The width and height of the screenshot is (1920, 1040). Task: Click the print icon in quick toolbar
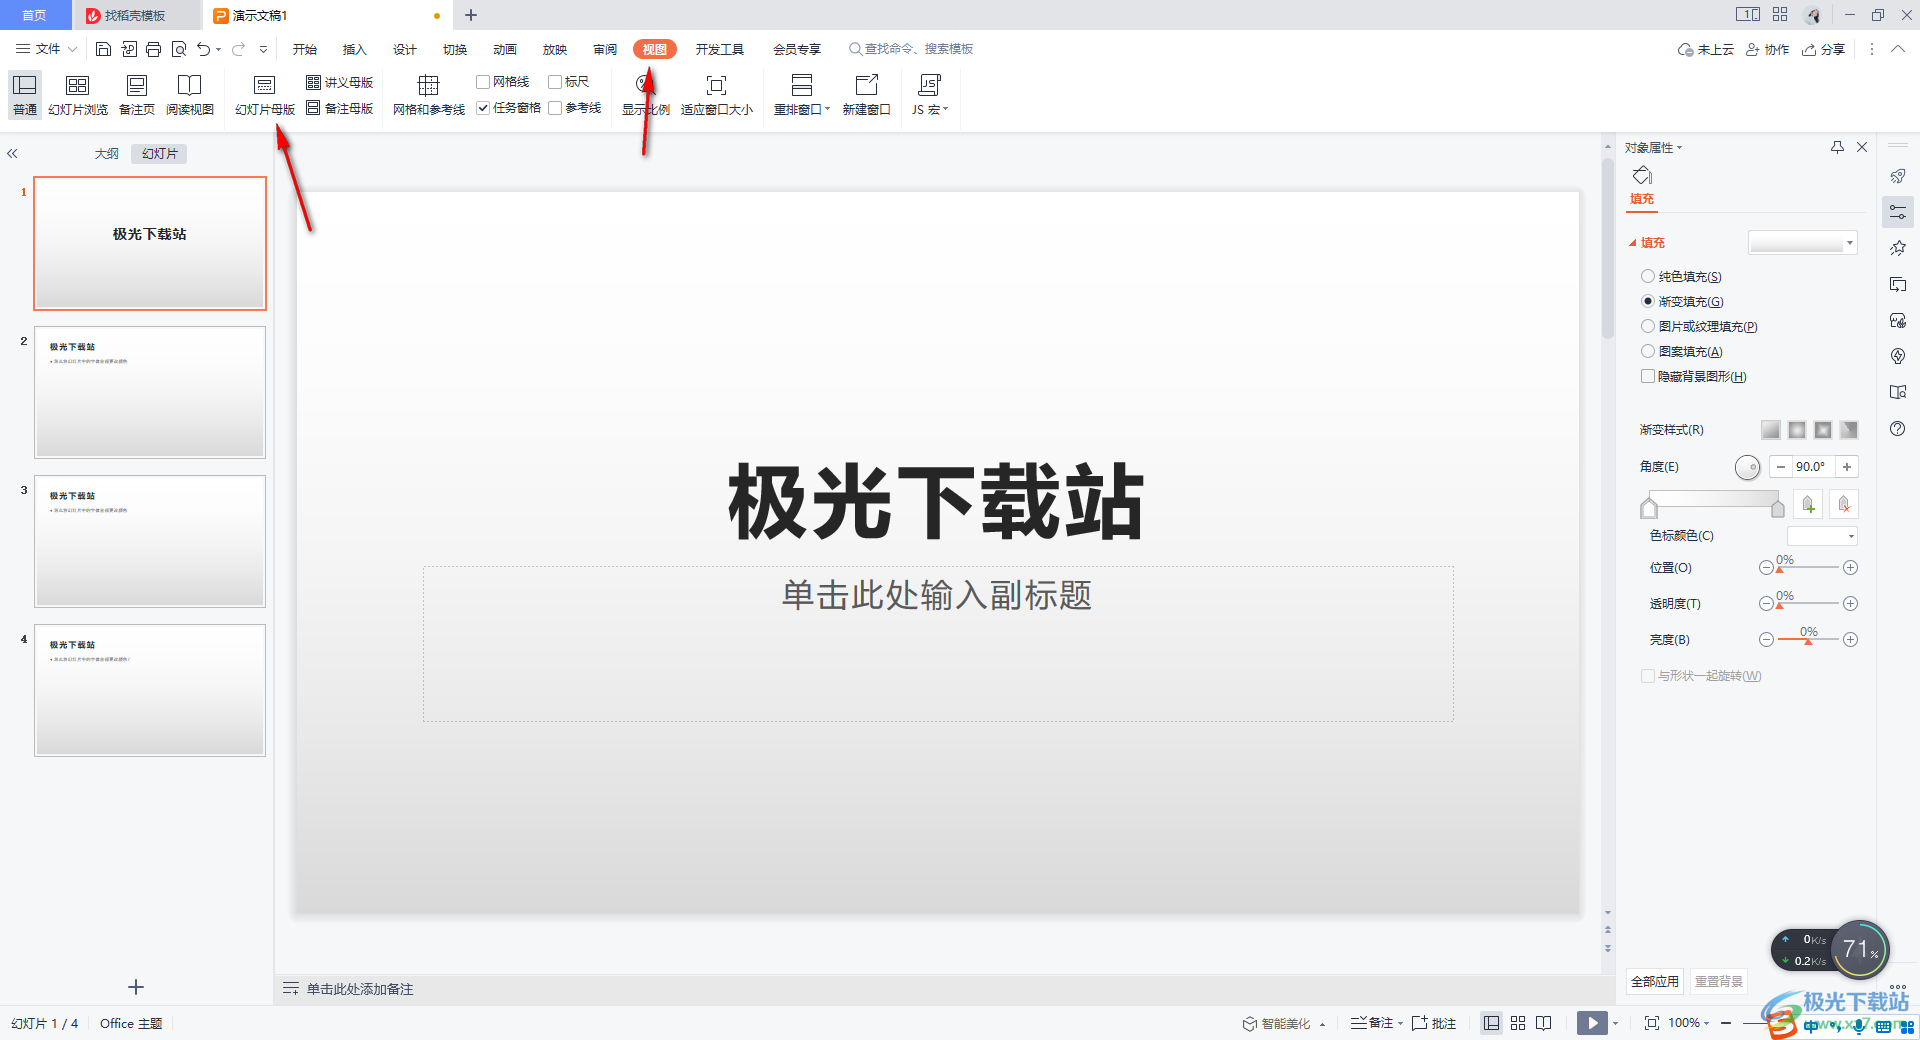pyautogui.click(x=154, y=49)
